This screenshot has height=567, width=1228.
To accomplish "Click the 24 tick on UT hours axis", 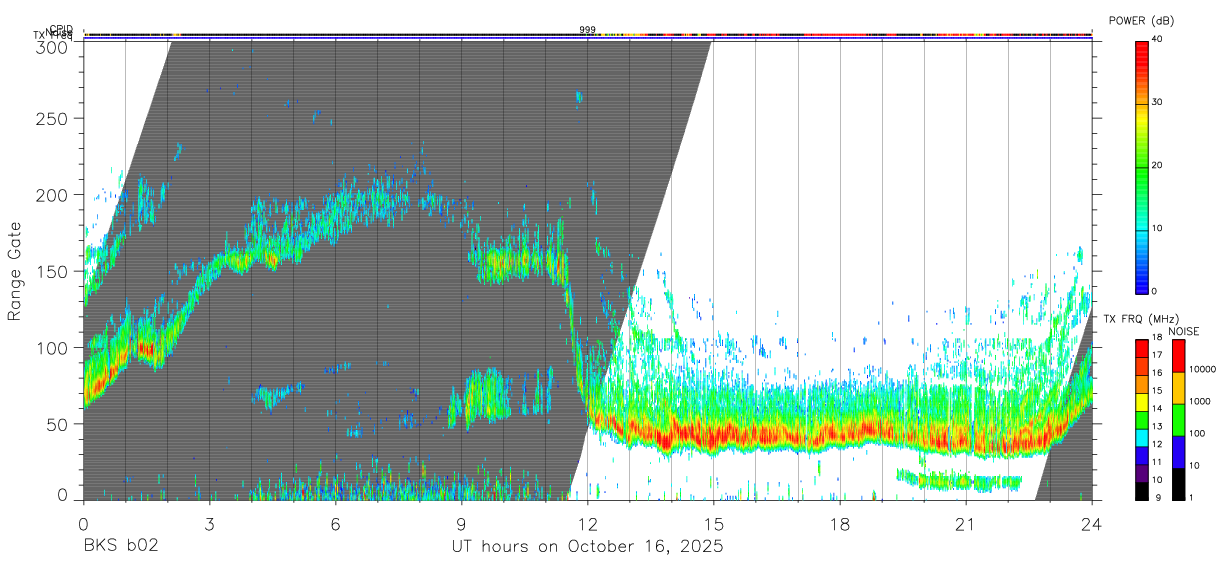I will pos(1091,523).
